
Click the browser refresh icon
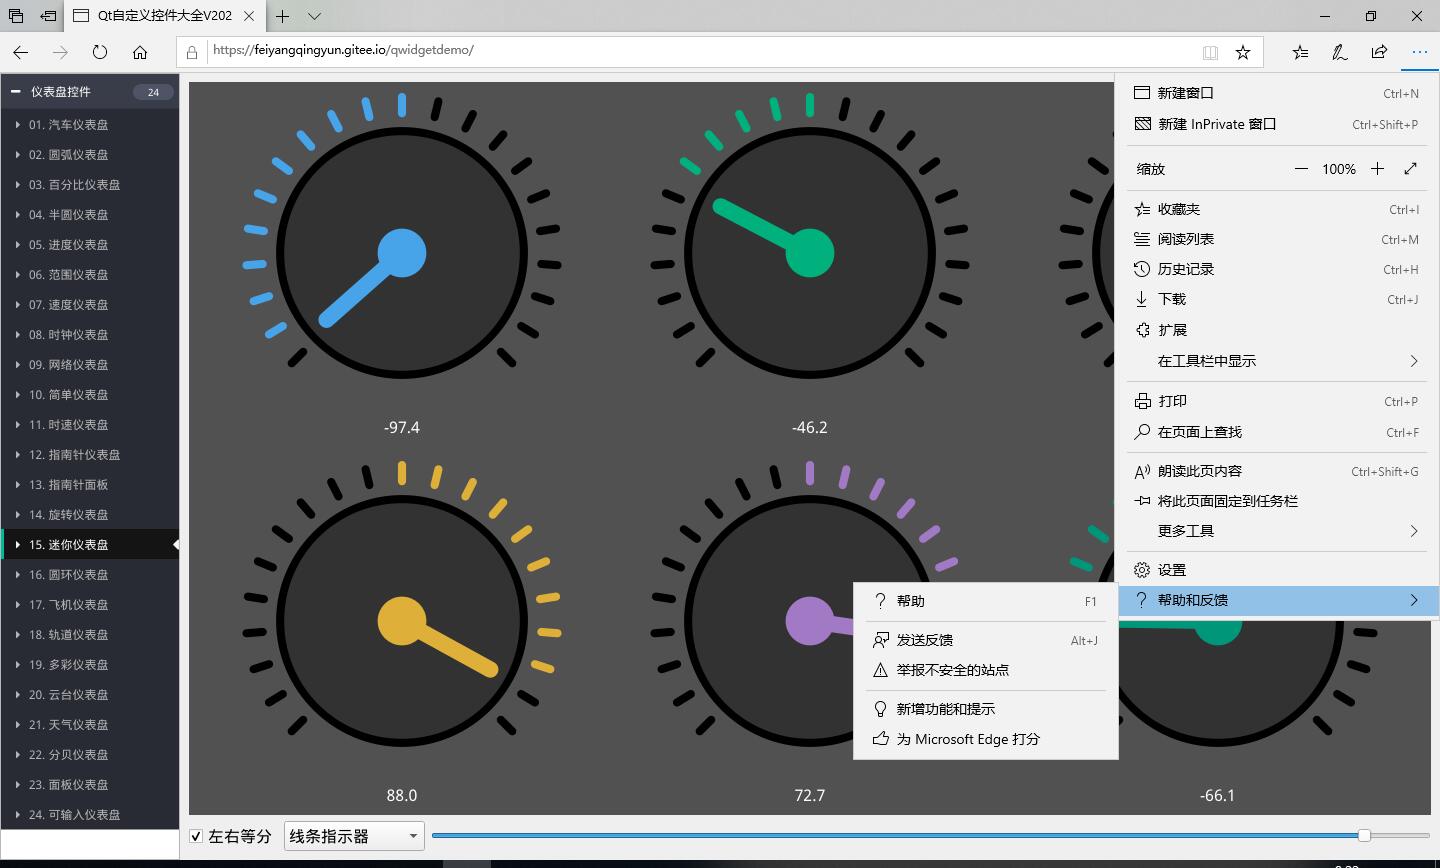coord(100,52)
